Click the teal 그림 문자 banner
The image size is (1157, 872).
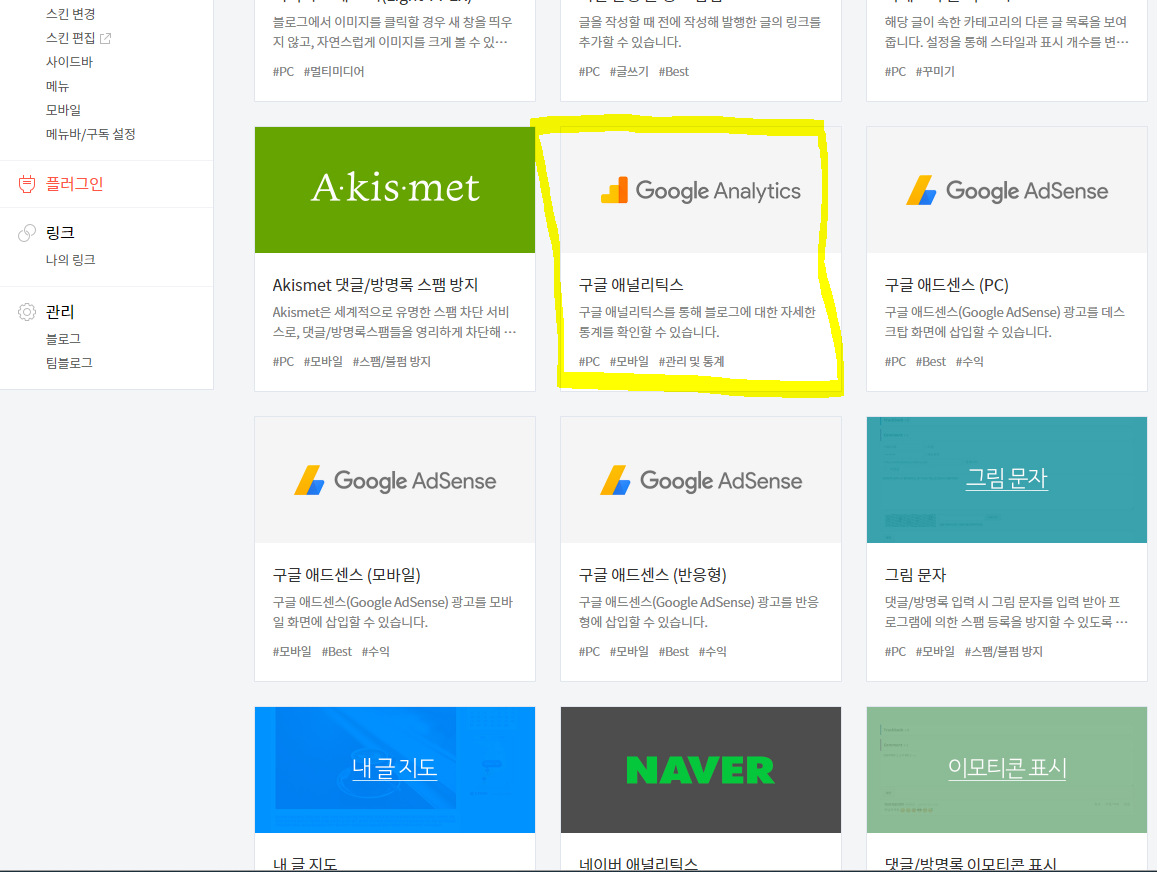click(1006, 480)
